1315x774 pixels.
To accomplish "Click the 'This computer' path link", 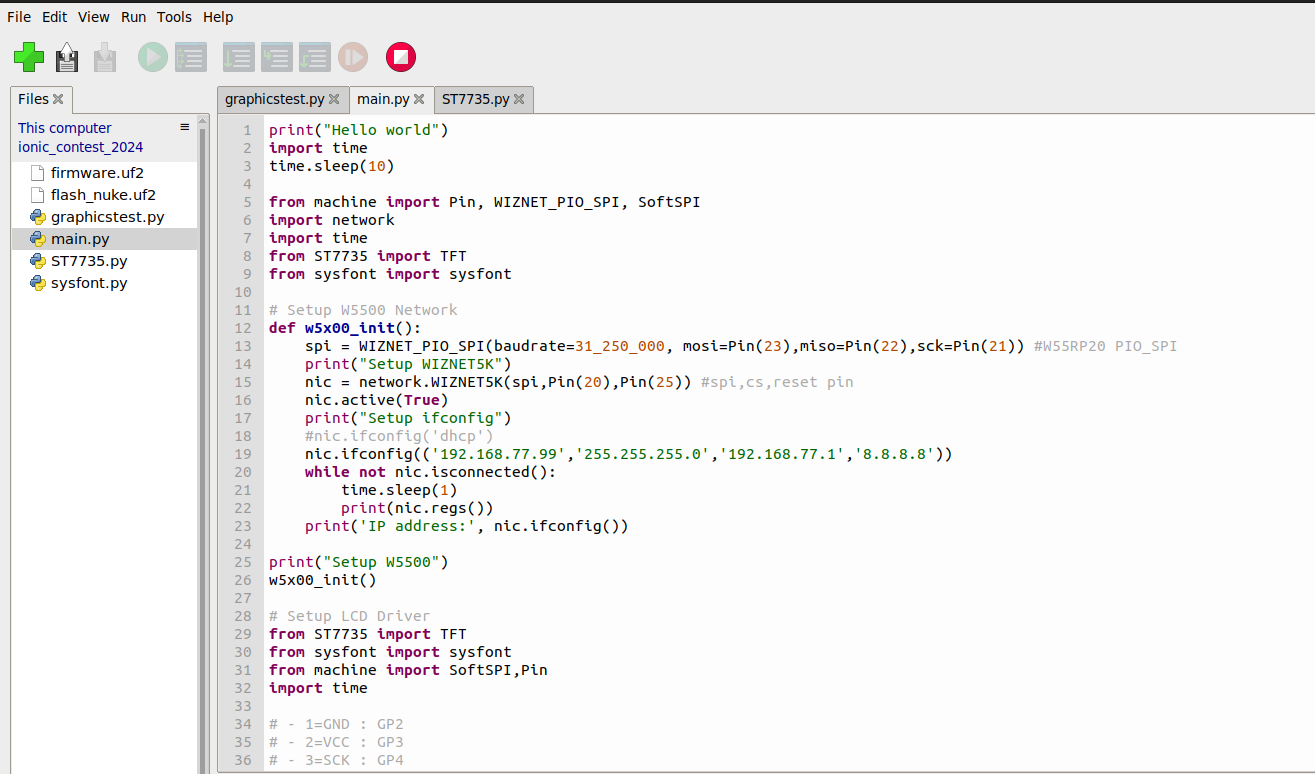I will [x=65, y=128].
